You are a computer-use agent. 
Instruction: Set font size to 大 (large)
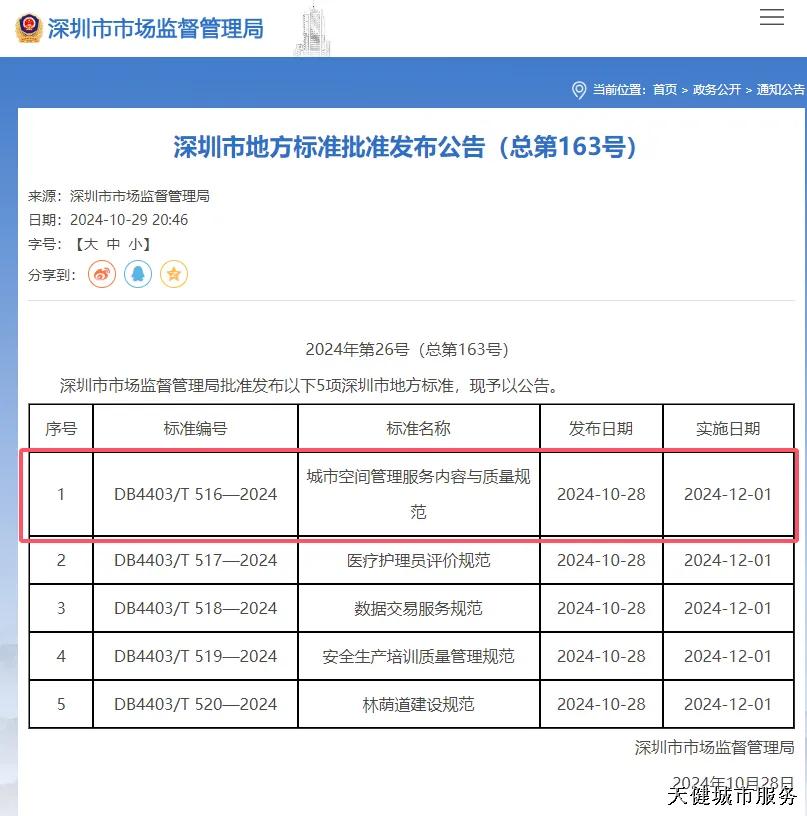pos(89,244)
